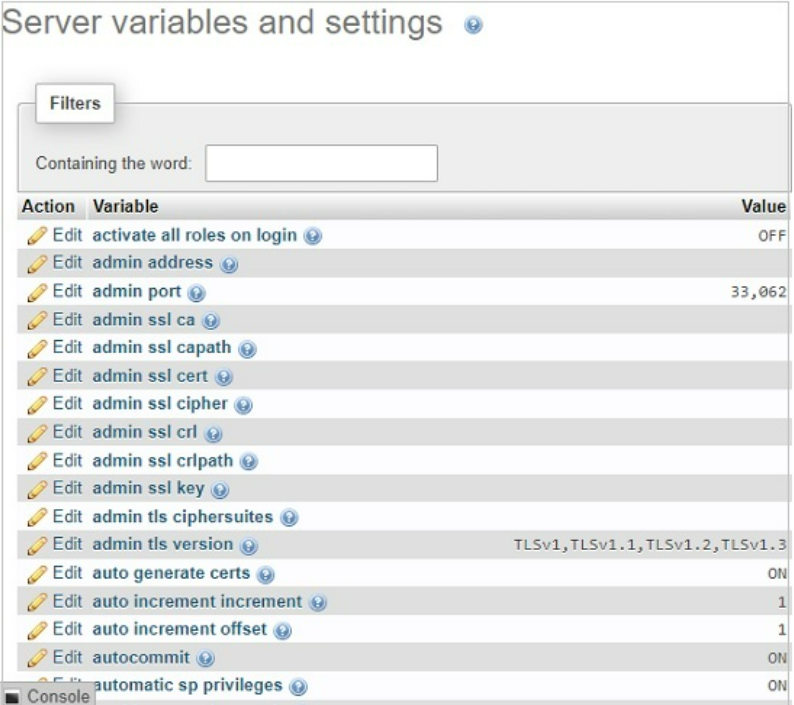Image resolution: width=794 pixels, height=705 pixels.
Task: Open help icon for admin tls version
Action: coord(249,546)
